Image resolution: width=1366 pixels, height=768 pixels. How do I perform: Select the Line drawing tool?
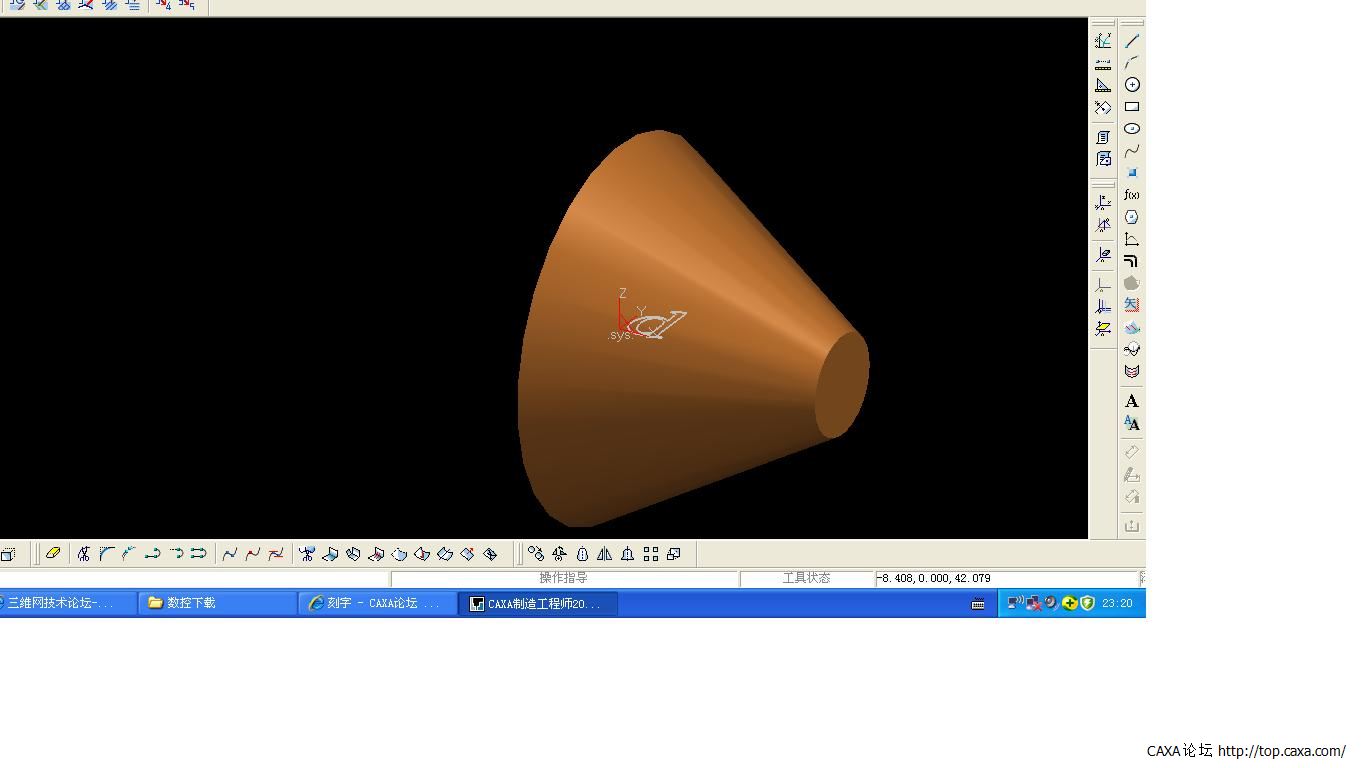(1132, 41)
